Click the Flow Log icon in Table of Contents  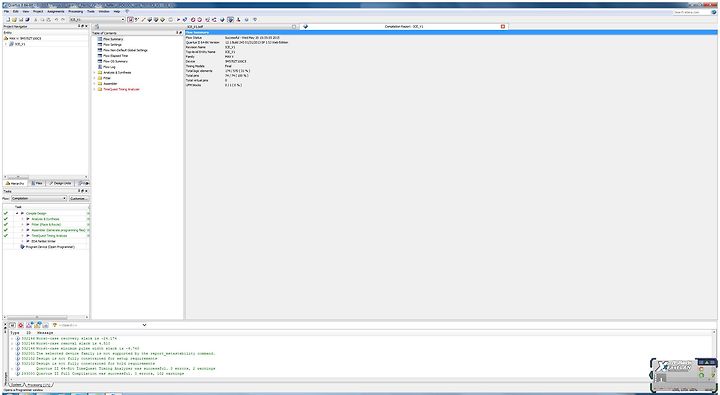pyautogui.click(x=100, y=67)
